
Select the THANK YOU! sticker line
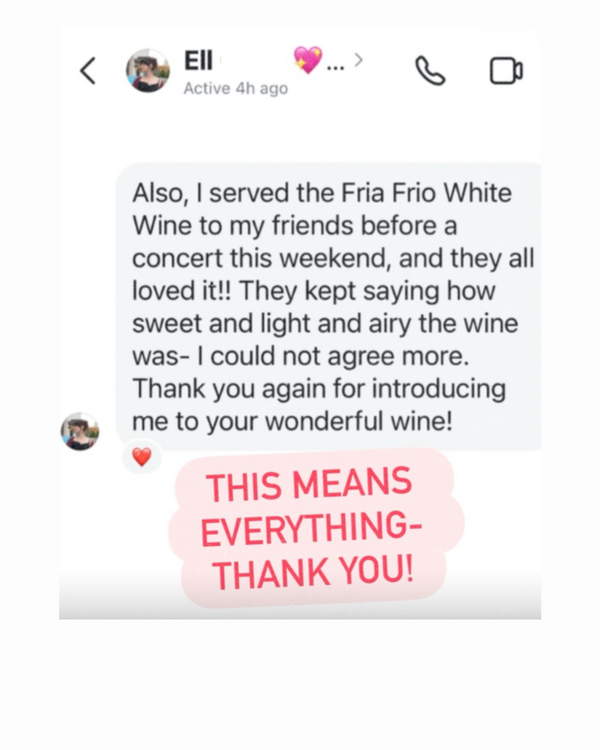(x=313, y=572)
